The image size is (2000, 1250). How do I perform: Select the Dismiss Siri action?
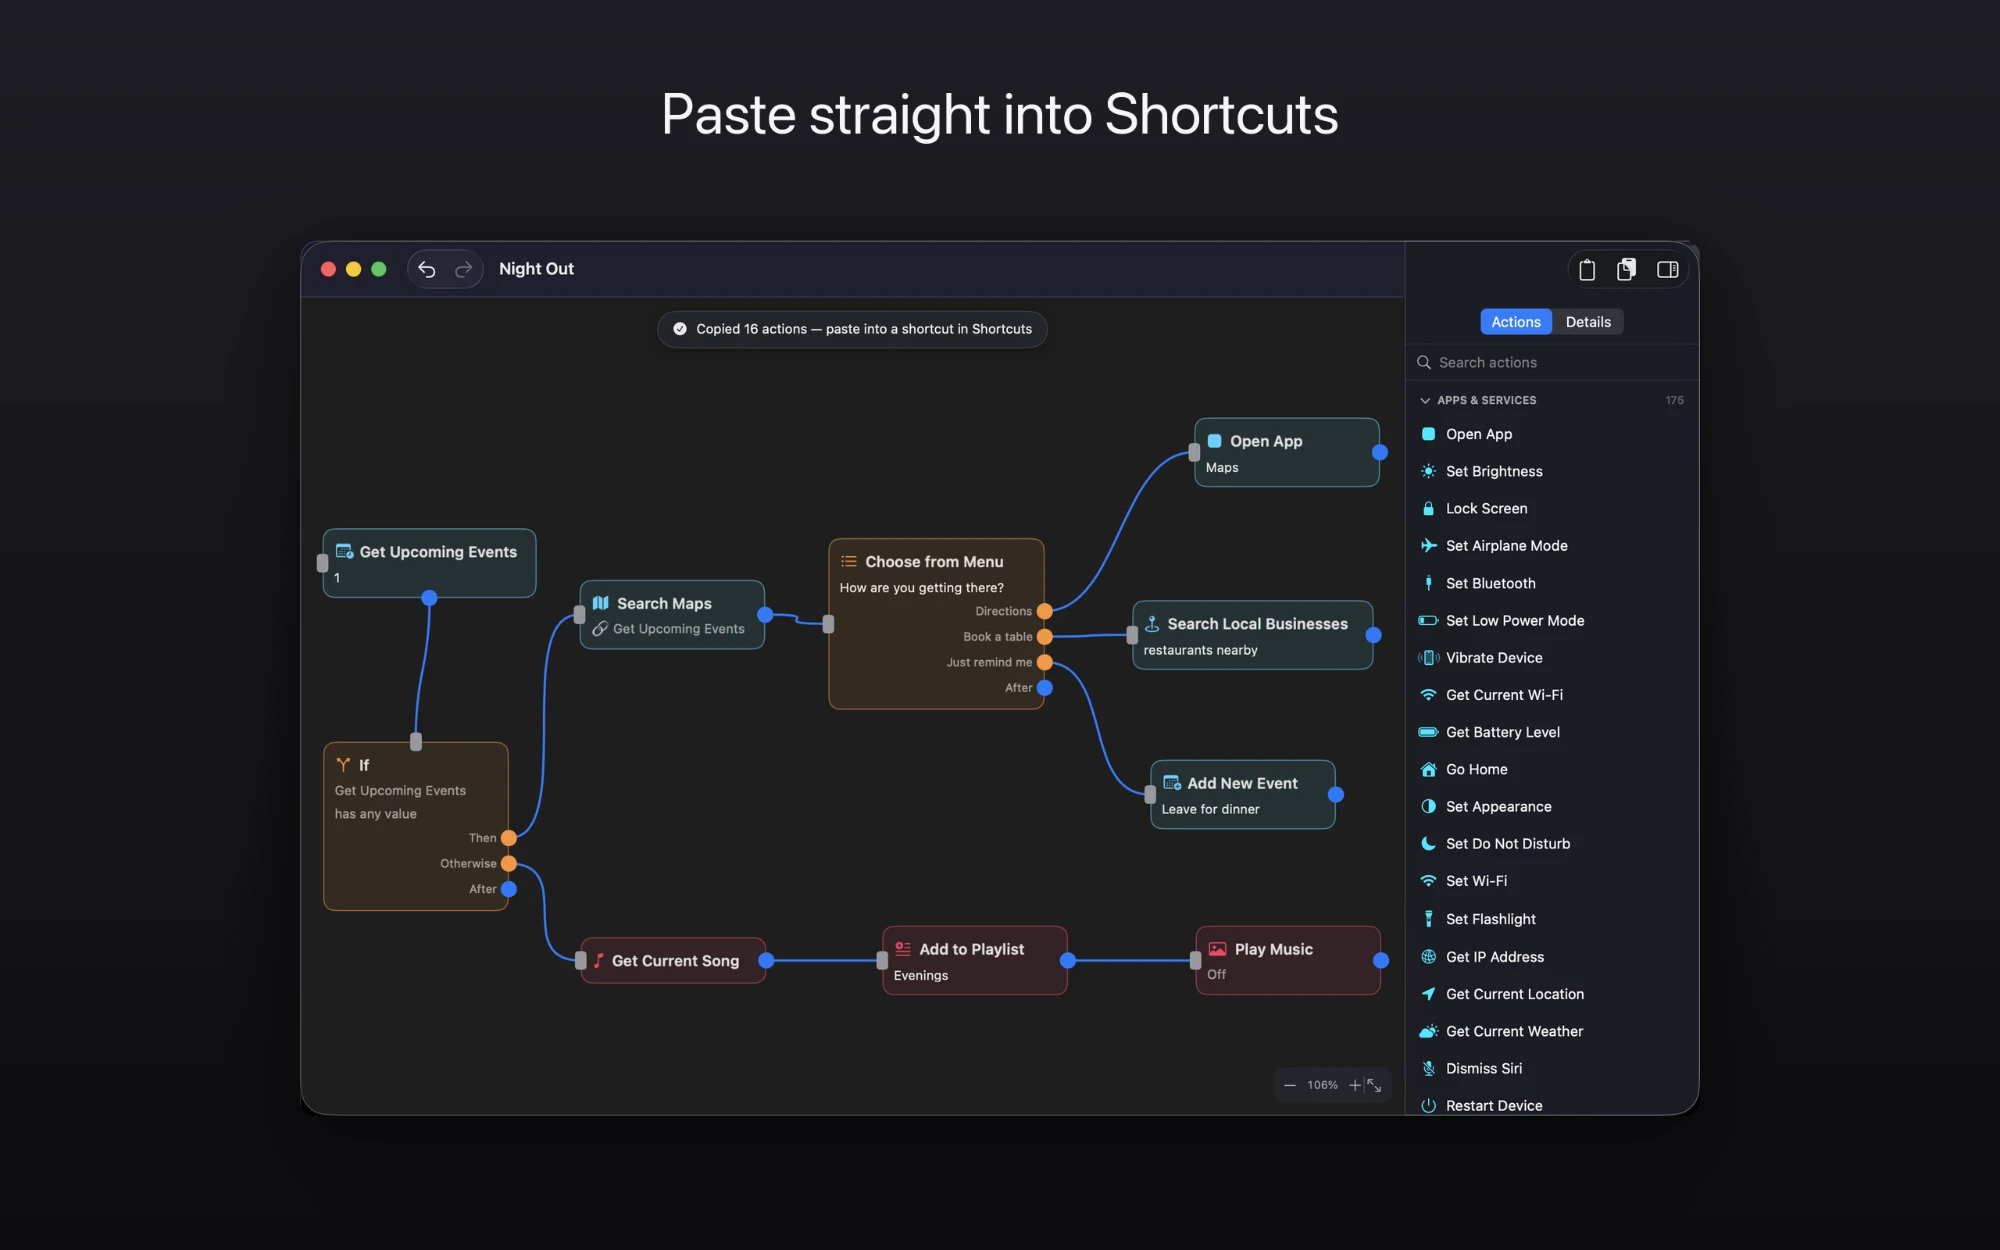1552,1068
